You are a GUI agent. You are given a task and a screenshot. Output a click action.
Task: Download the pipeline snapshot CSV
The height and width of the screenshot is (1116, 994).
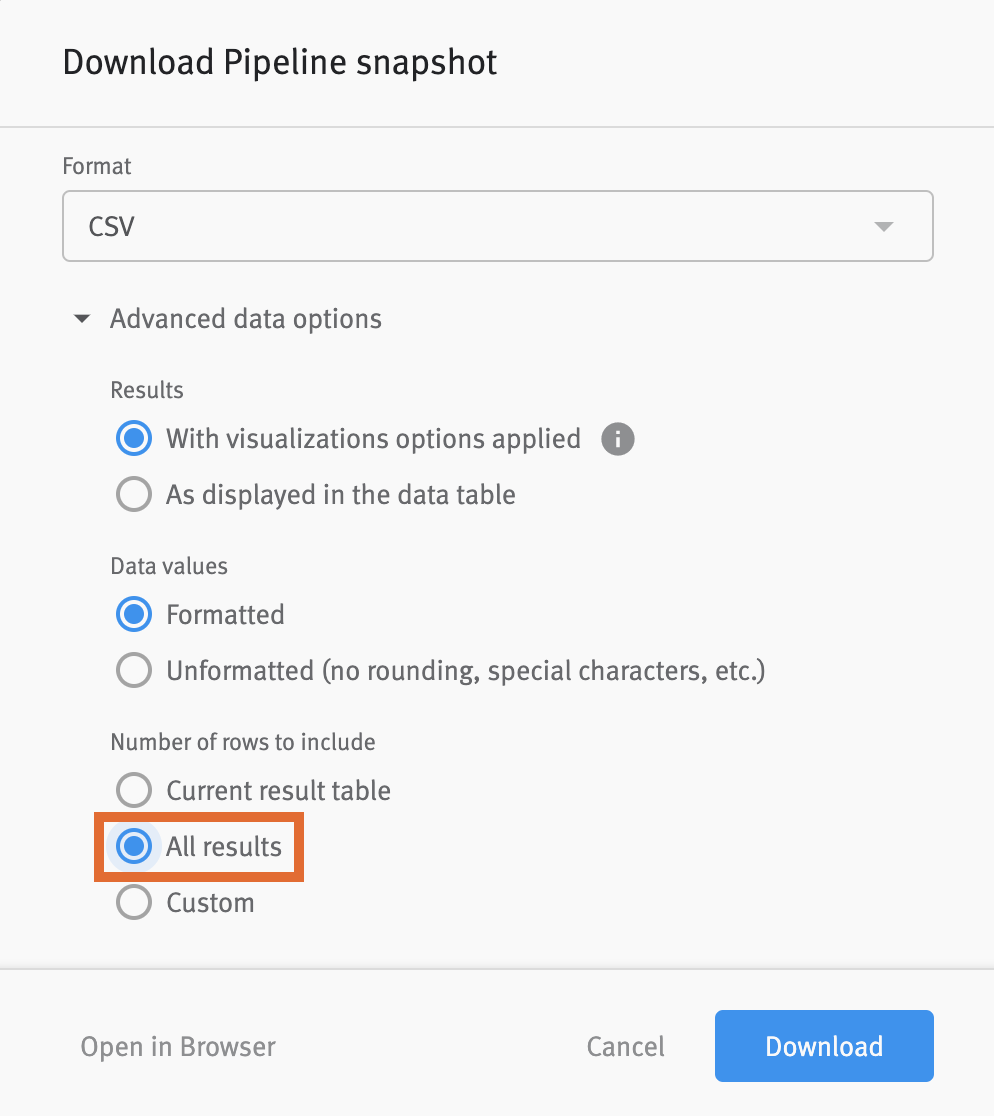[x=823, y=1045]
